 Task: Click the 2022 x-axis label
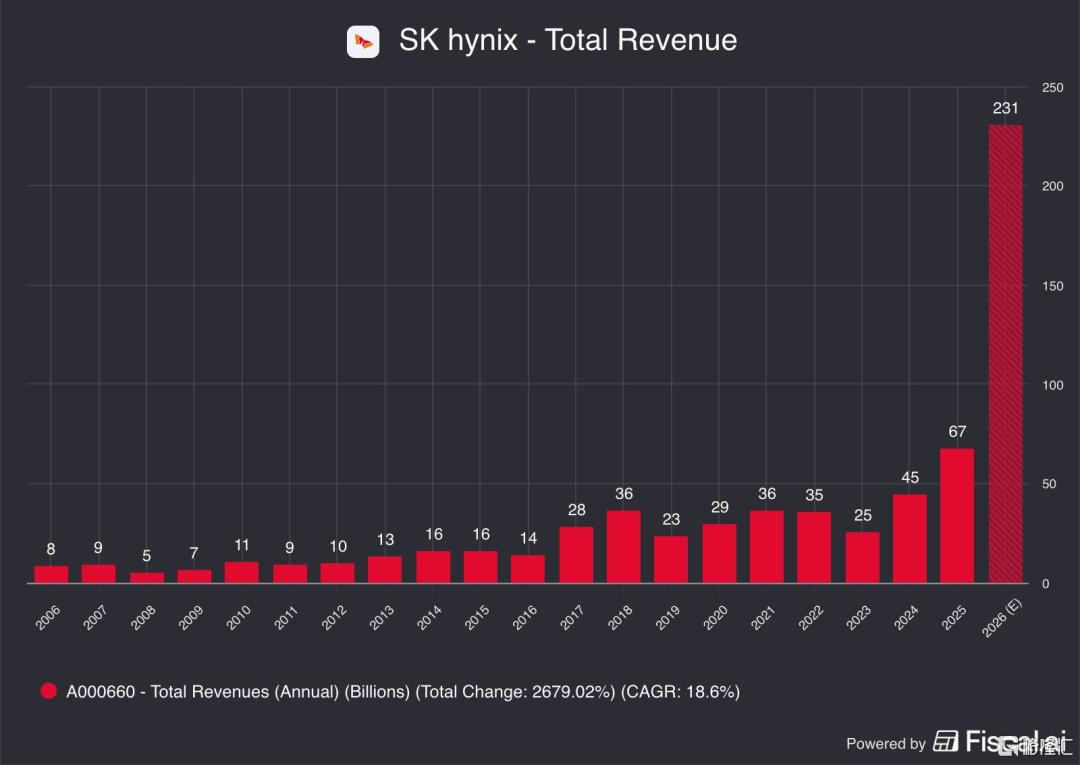tap(811, 618)
